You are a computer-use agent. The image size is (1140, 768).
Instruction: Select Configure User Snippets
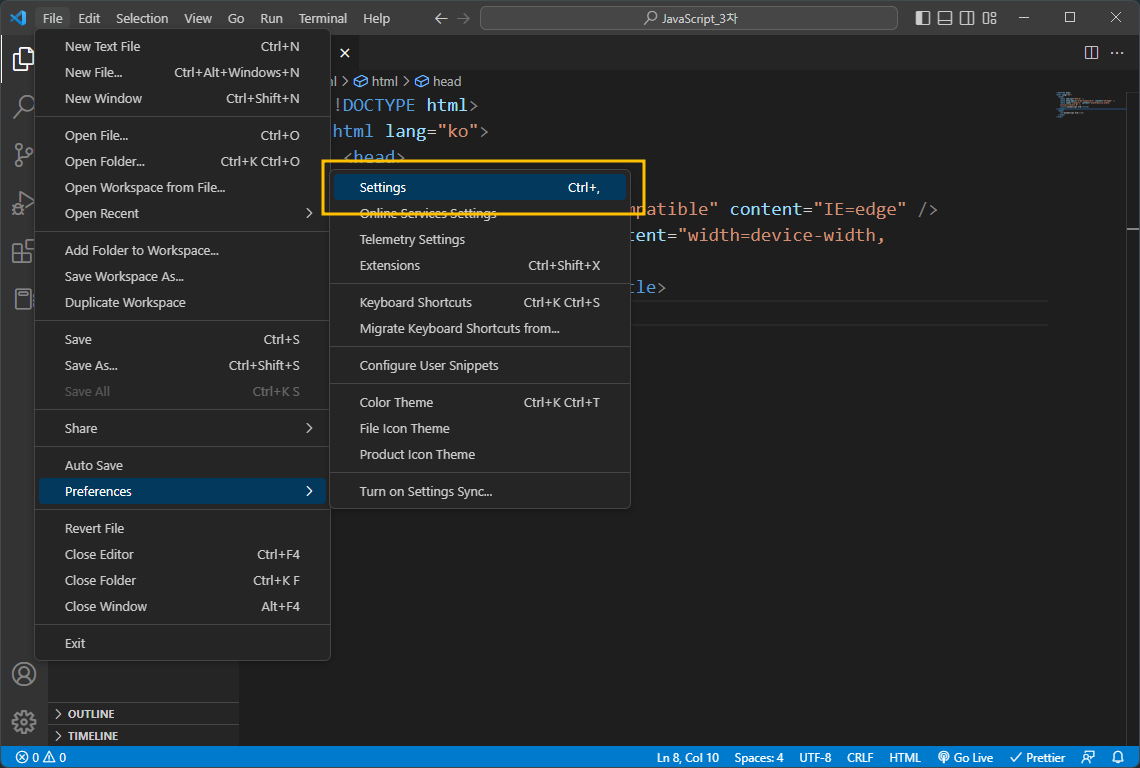coord(480,366)
